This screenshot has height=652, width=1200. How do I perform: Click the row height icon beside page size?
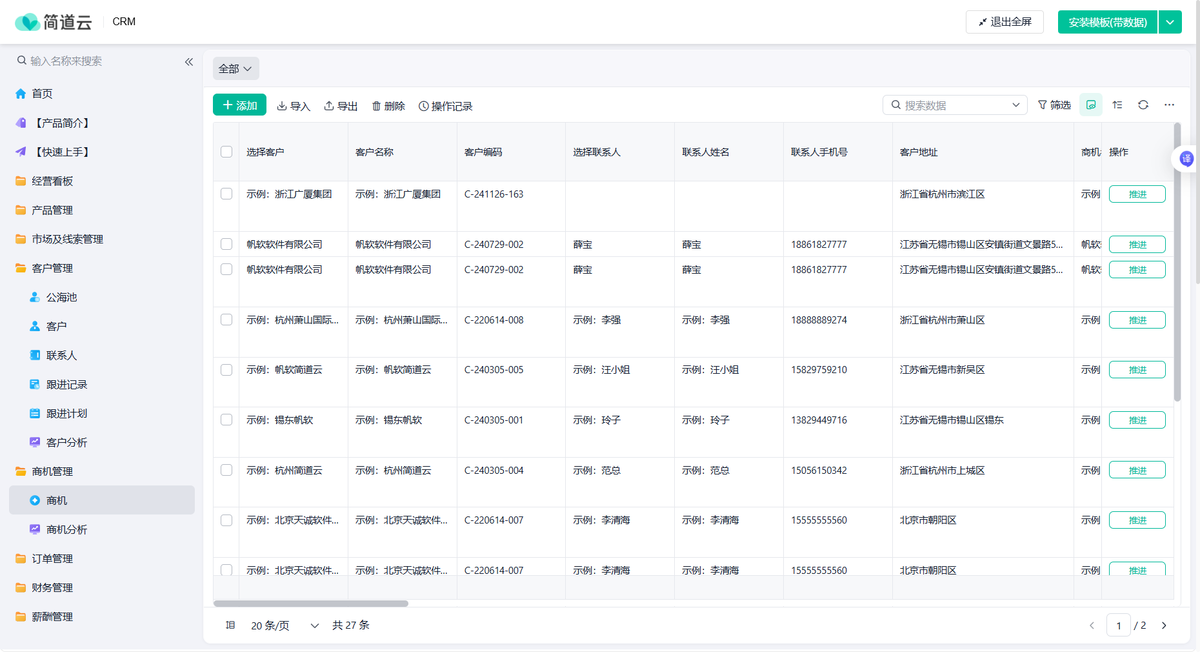(230, 625)
